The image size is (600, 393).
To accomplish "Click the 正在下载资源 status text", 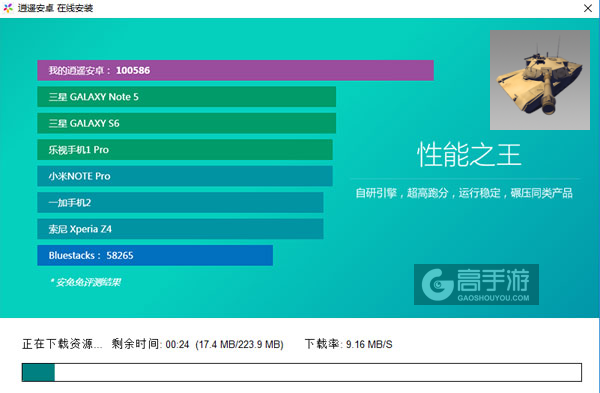I will [x=62, y=344].
